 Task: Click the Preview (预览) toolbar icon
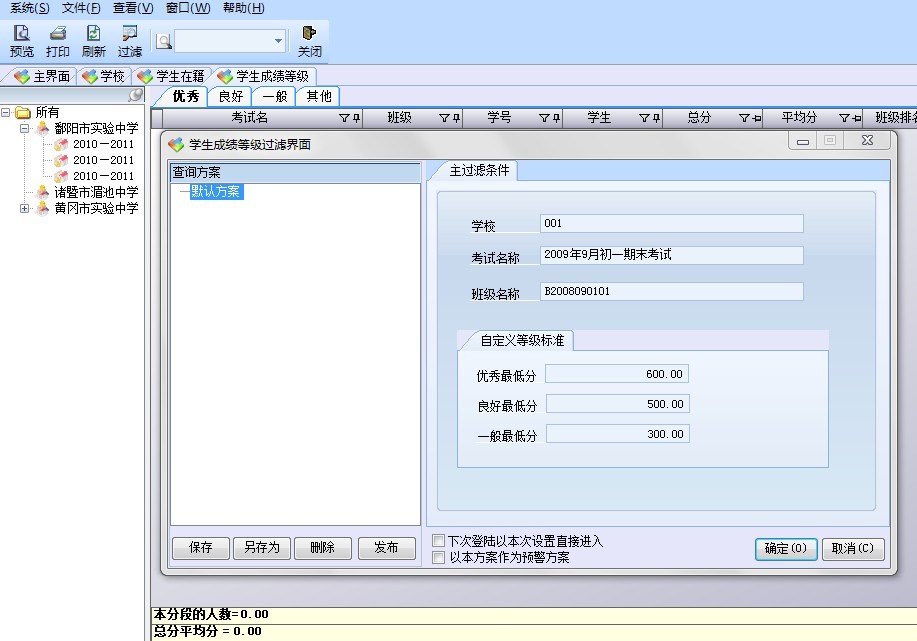[21, 40]
